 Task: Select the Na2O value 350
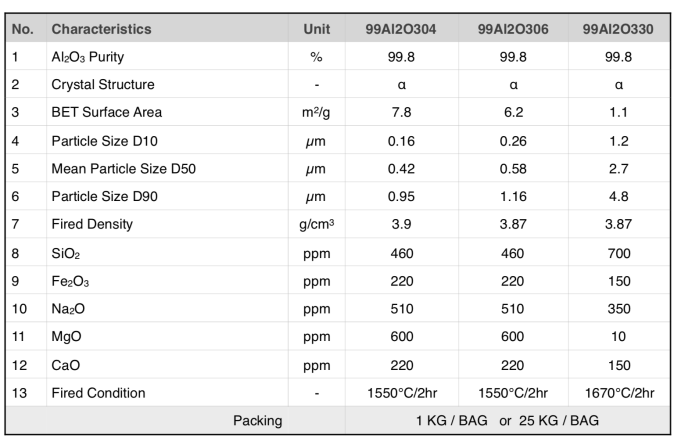pyautogui.click(x=619, y=309)
